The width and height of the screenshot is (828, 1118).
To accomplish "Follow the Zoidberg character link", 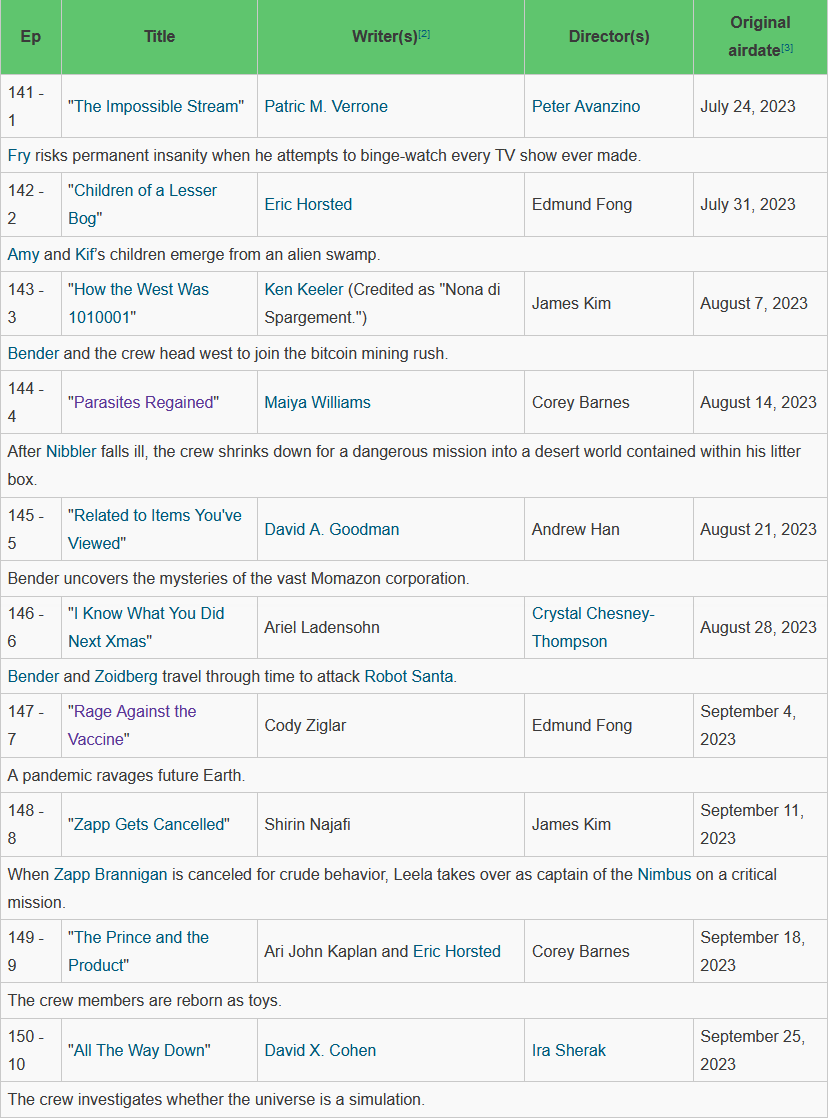I will [x=126, y=677].
